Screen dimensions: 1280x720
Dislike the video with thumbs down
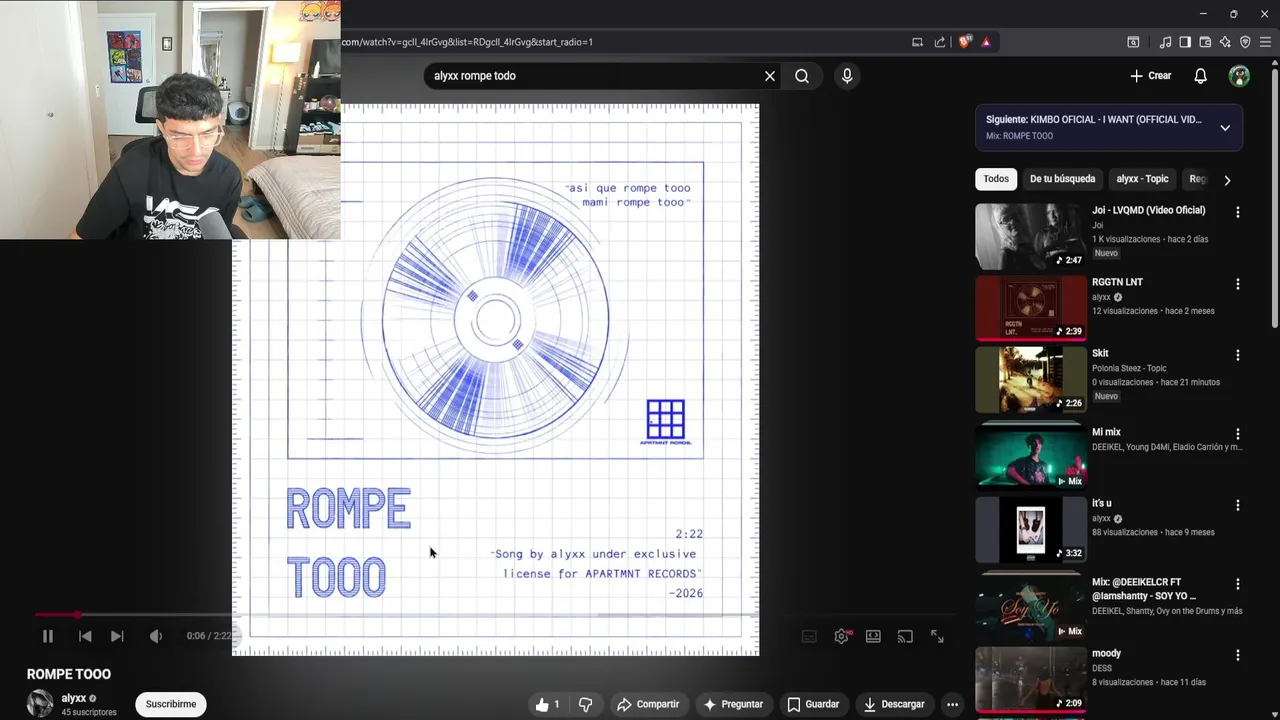tap(586, 704)
